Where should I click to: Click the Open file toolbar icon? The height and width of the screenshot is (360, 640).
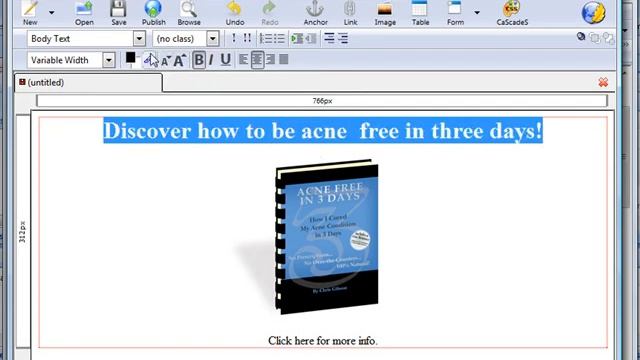84,13
